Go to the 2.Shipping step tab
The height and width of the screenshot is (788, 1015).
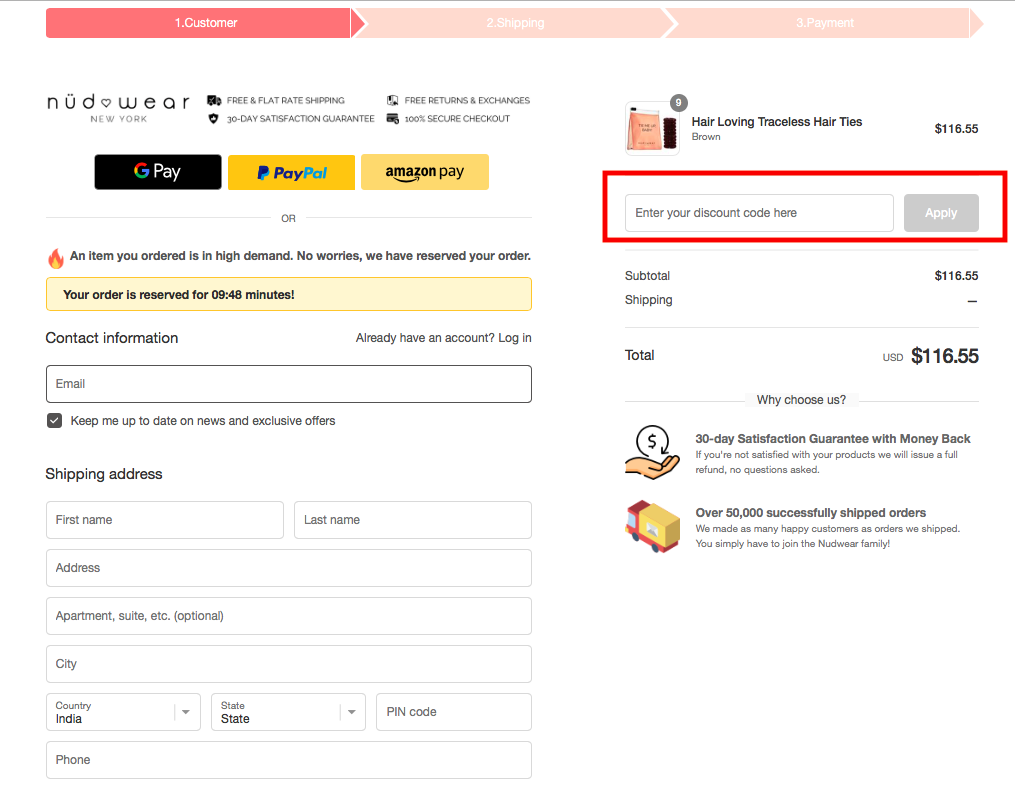point(515,23)
